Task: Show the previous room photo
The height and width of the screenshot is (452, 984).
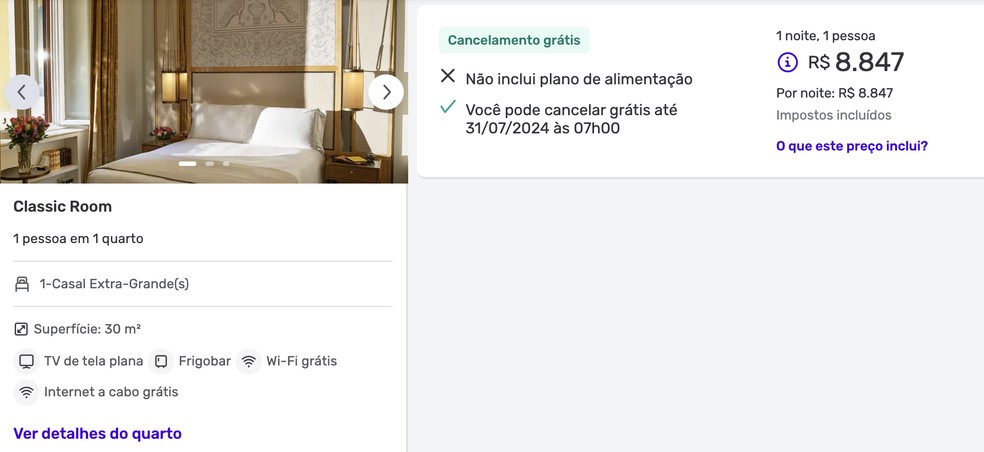Action: [x=21, y=92]
